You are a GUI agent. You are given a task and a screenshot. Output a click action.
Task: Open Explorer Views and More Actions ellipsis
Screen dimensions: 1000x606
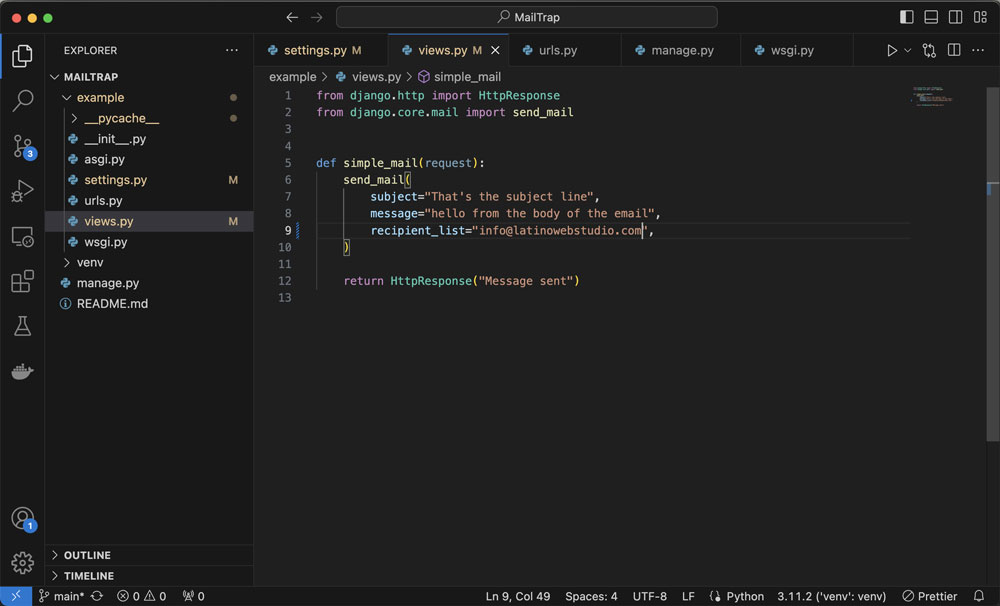pos(232,50)
